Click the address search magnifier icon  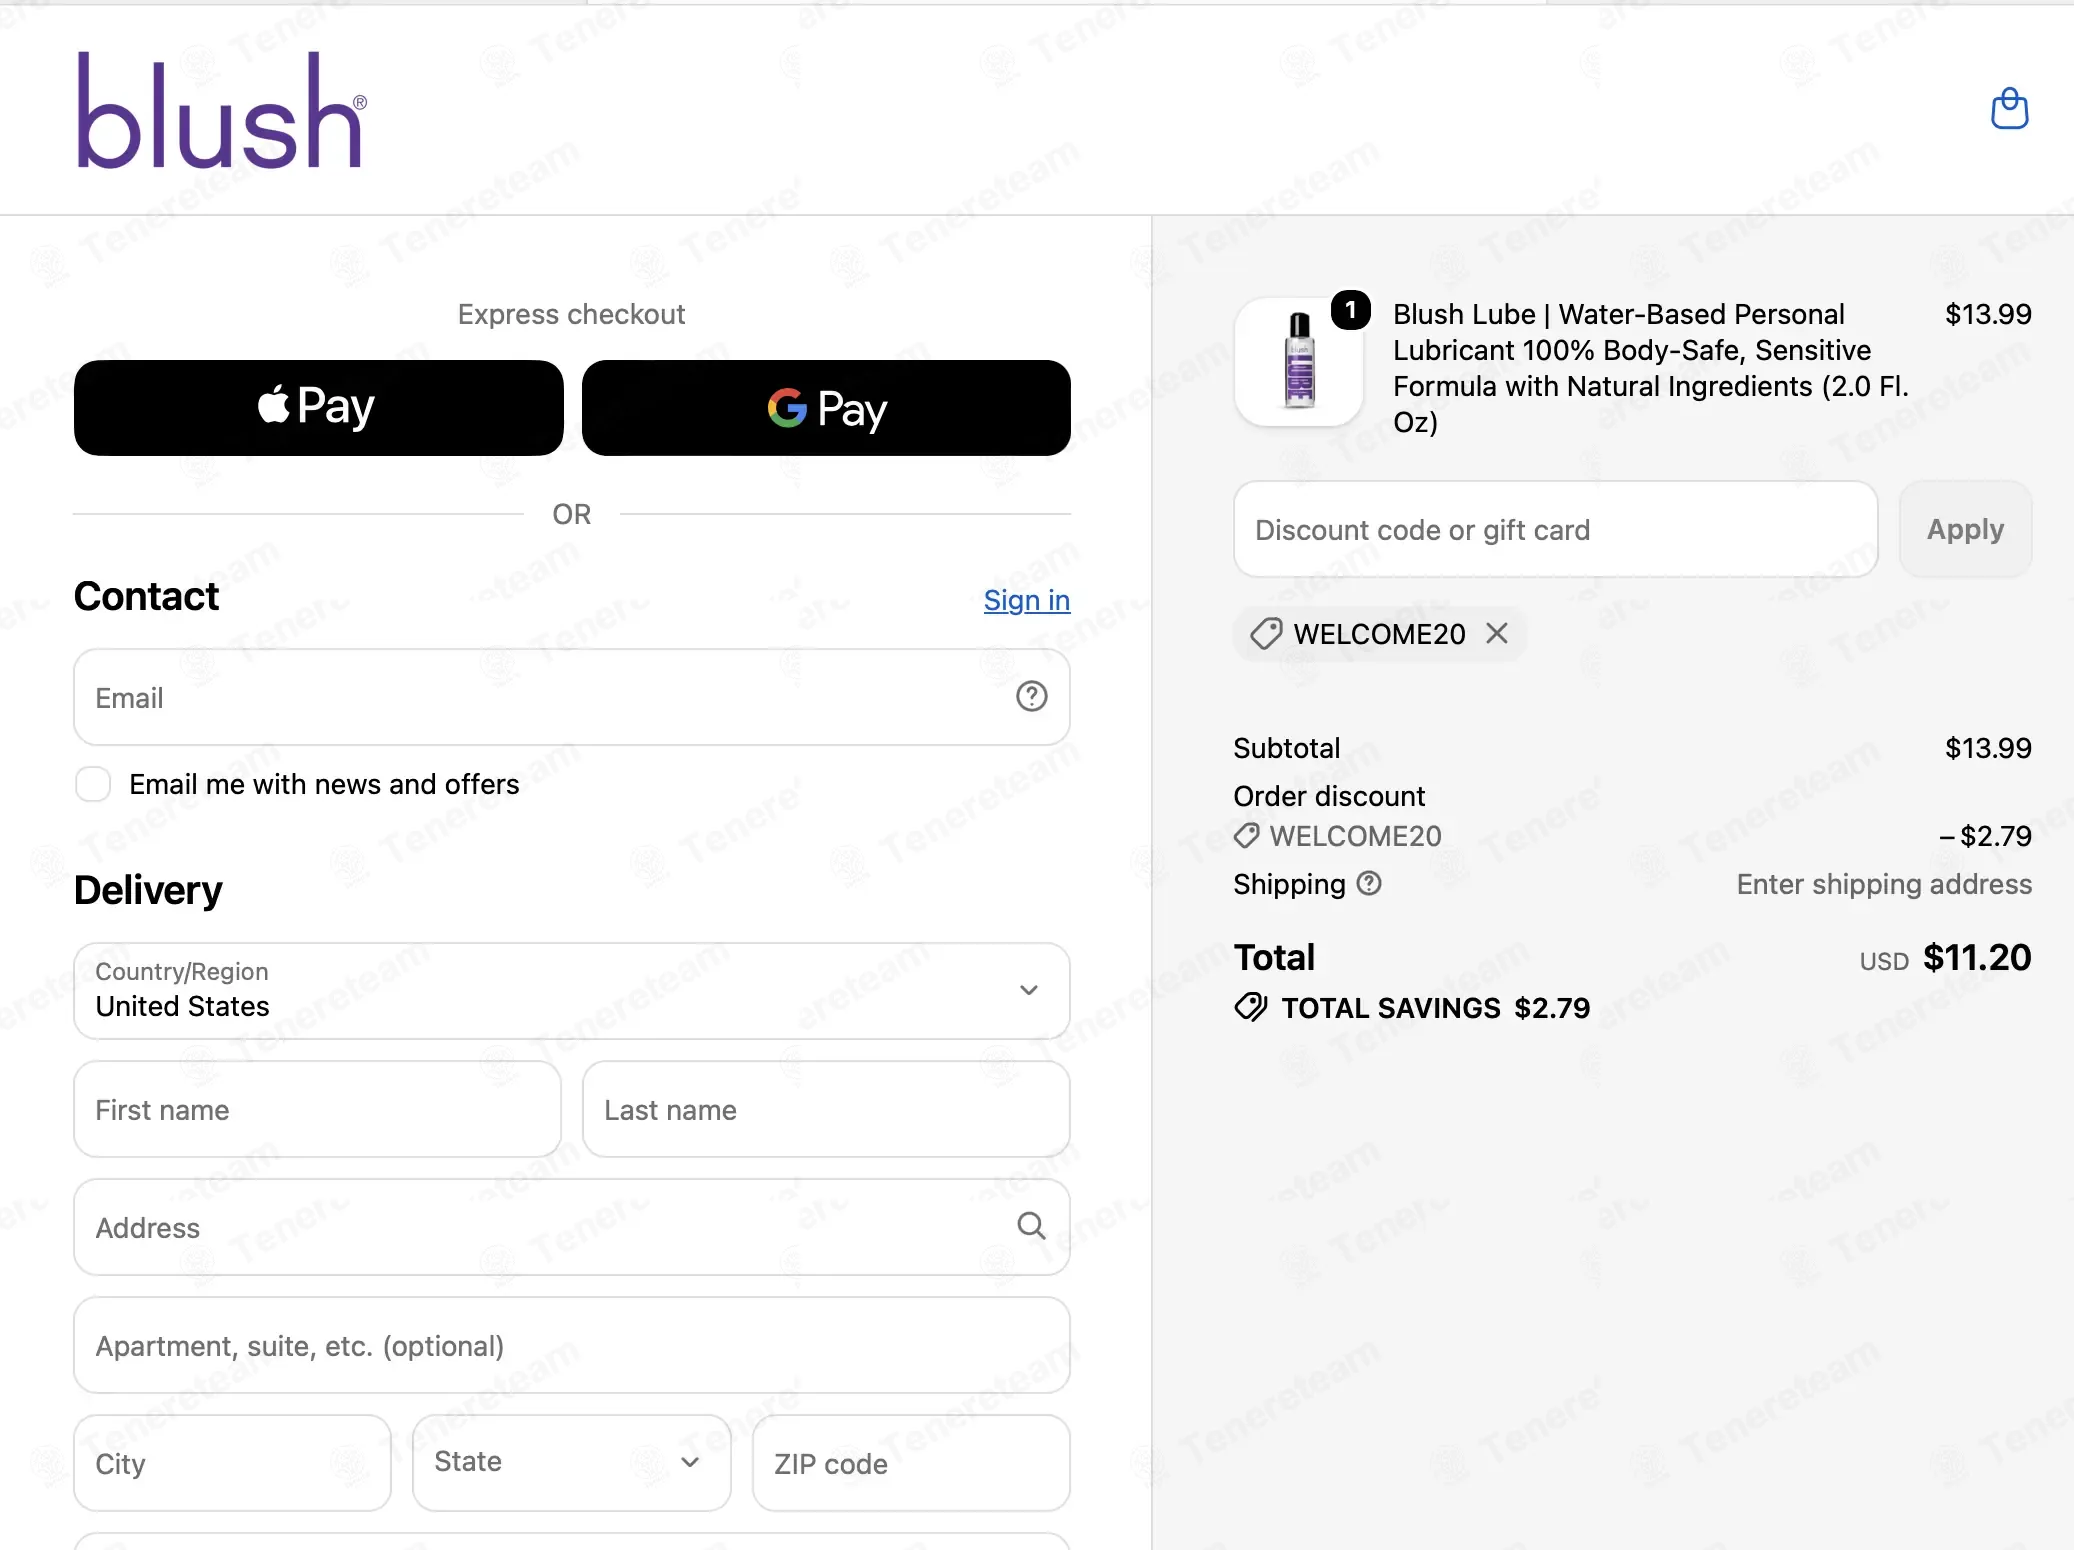click(1031, 1226)
